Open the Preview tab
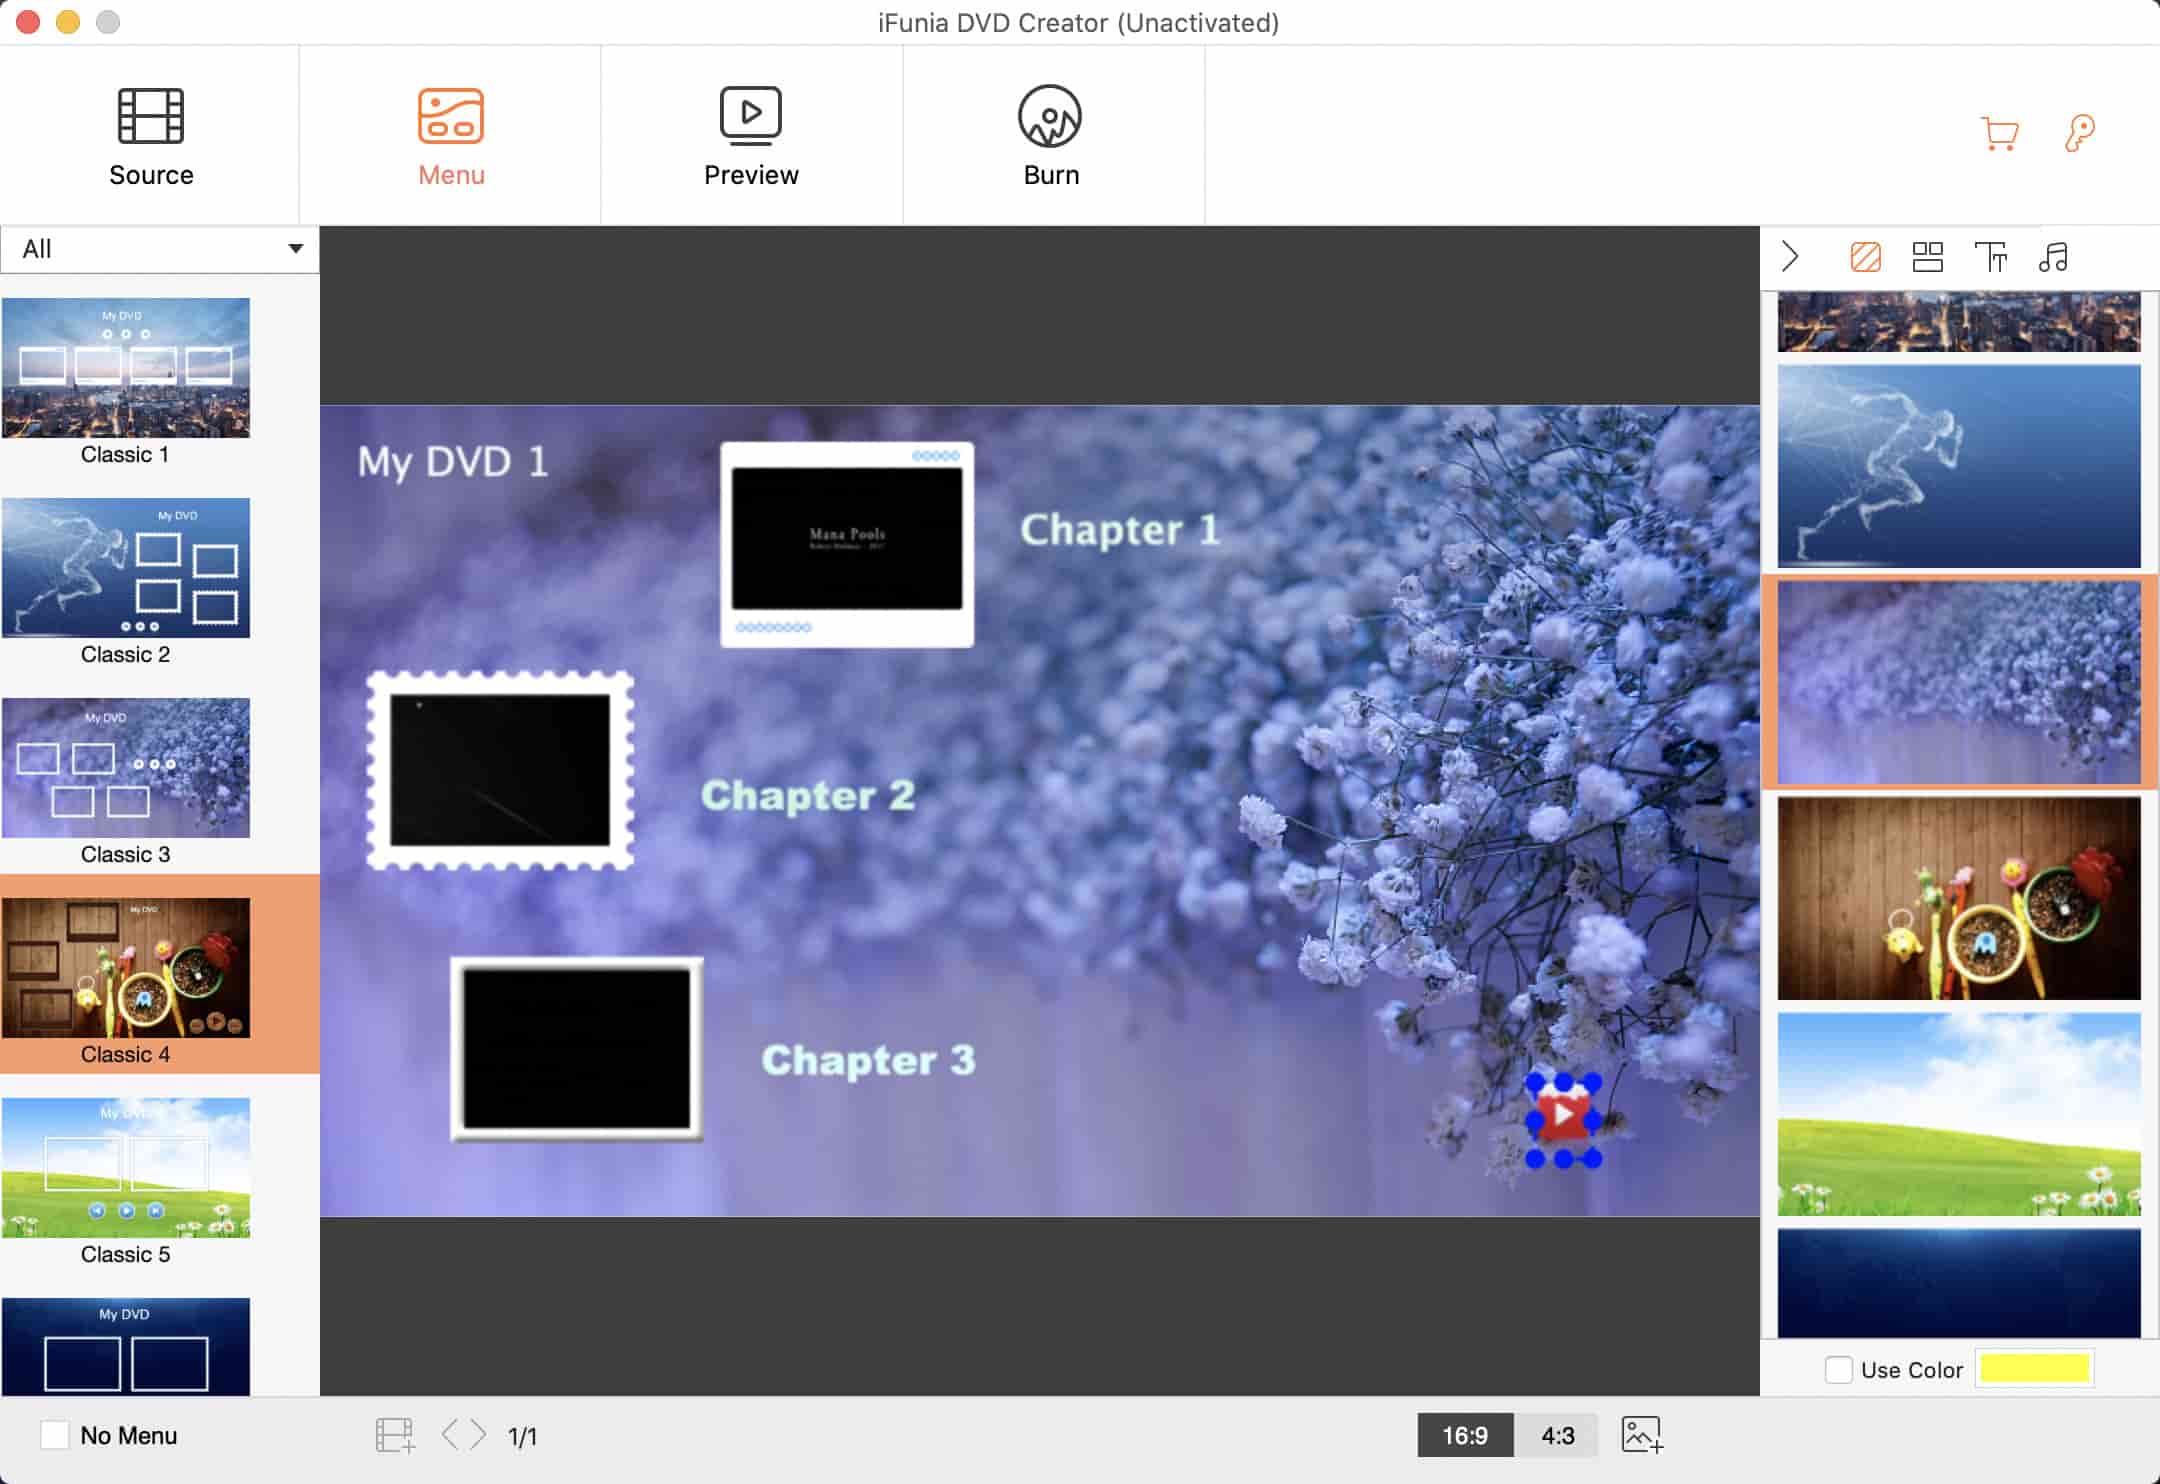 click(x=751, y=136)
